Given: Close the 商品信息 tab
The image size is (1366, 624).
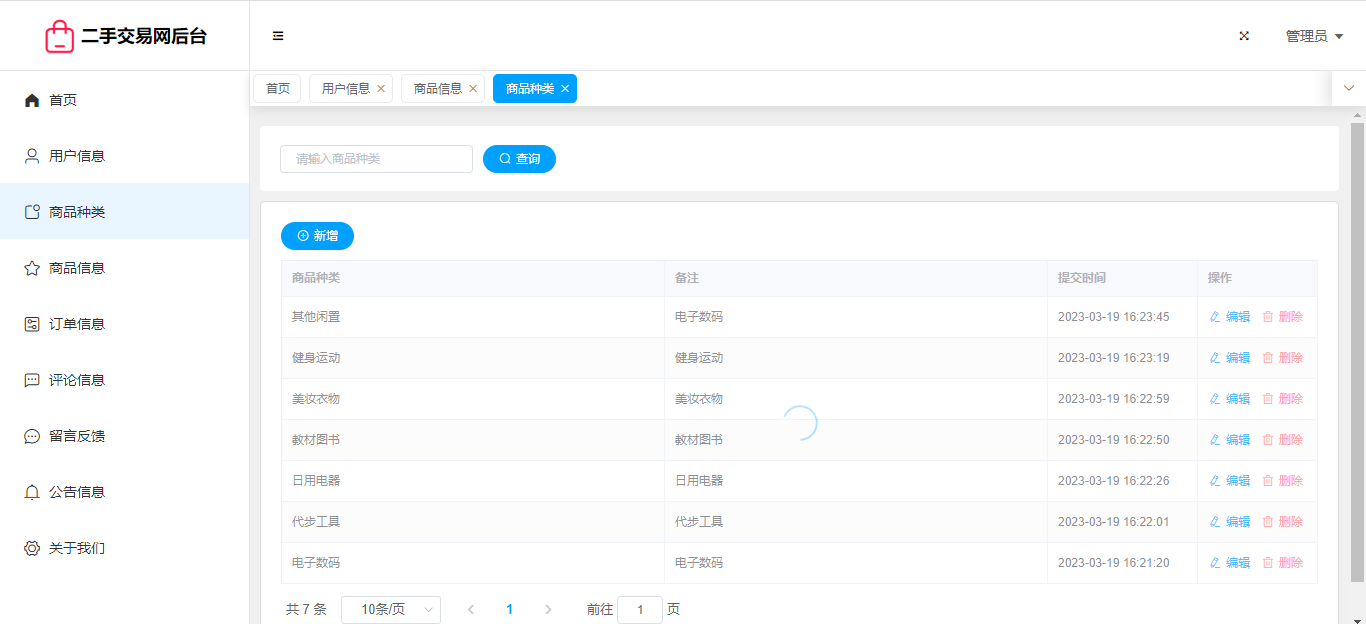Looking at the screenshot, I should pos(473,89).
